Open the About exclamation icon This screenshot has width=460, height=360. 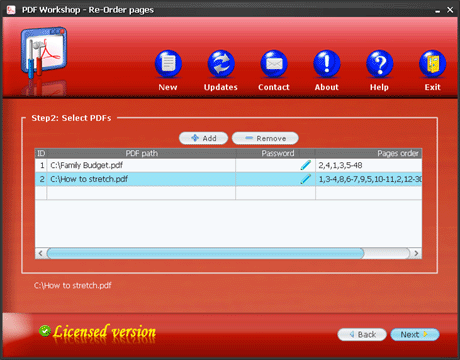click(327, 63)
